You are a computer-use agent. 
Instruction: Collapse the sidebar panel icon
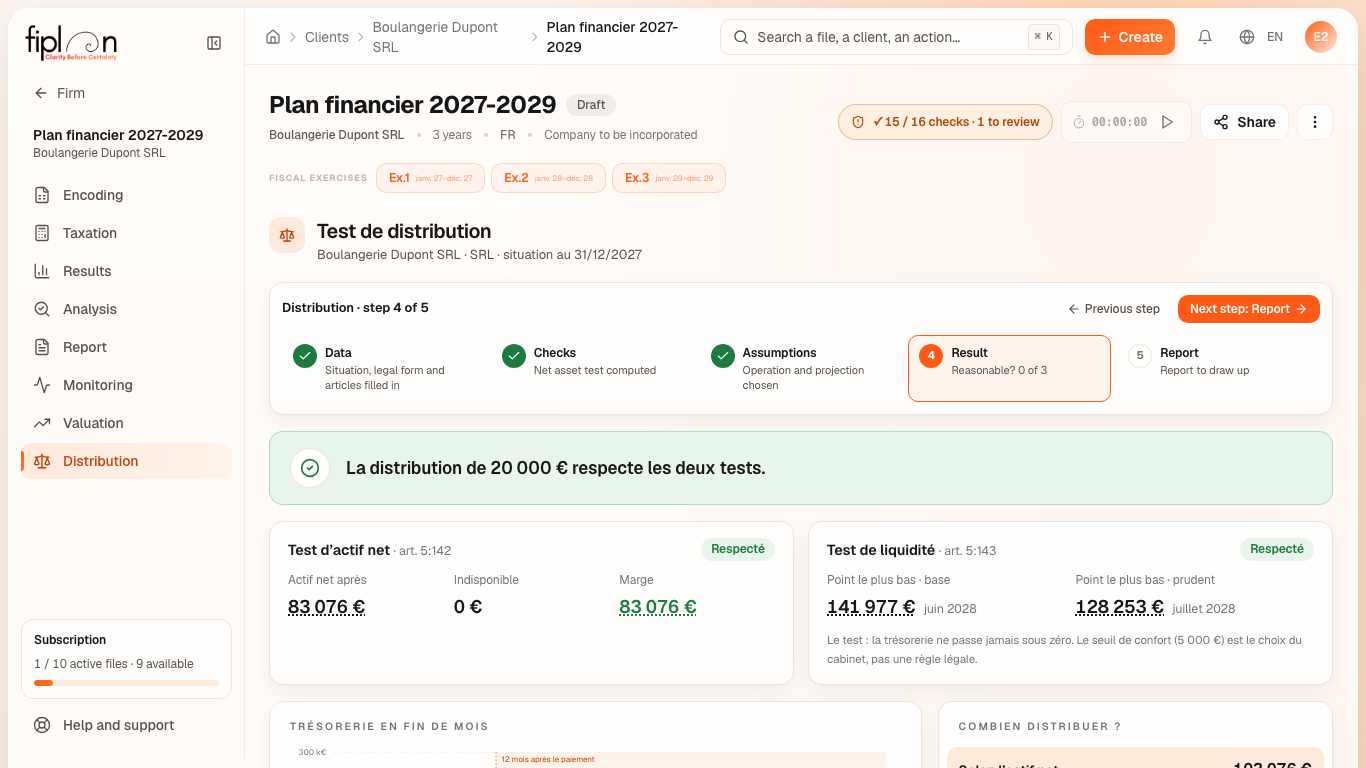point(214,43)
